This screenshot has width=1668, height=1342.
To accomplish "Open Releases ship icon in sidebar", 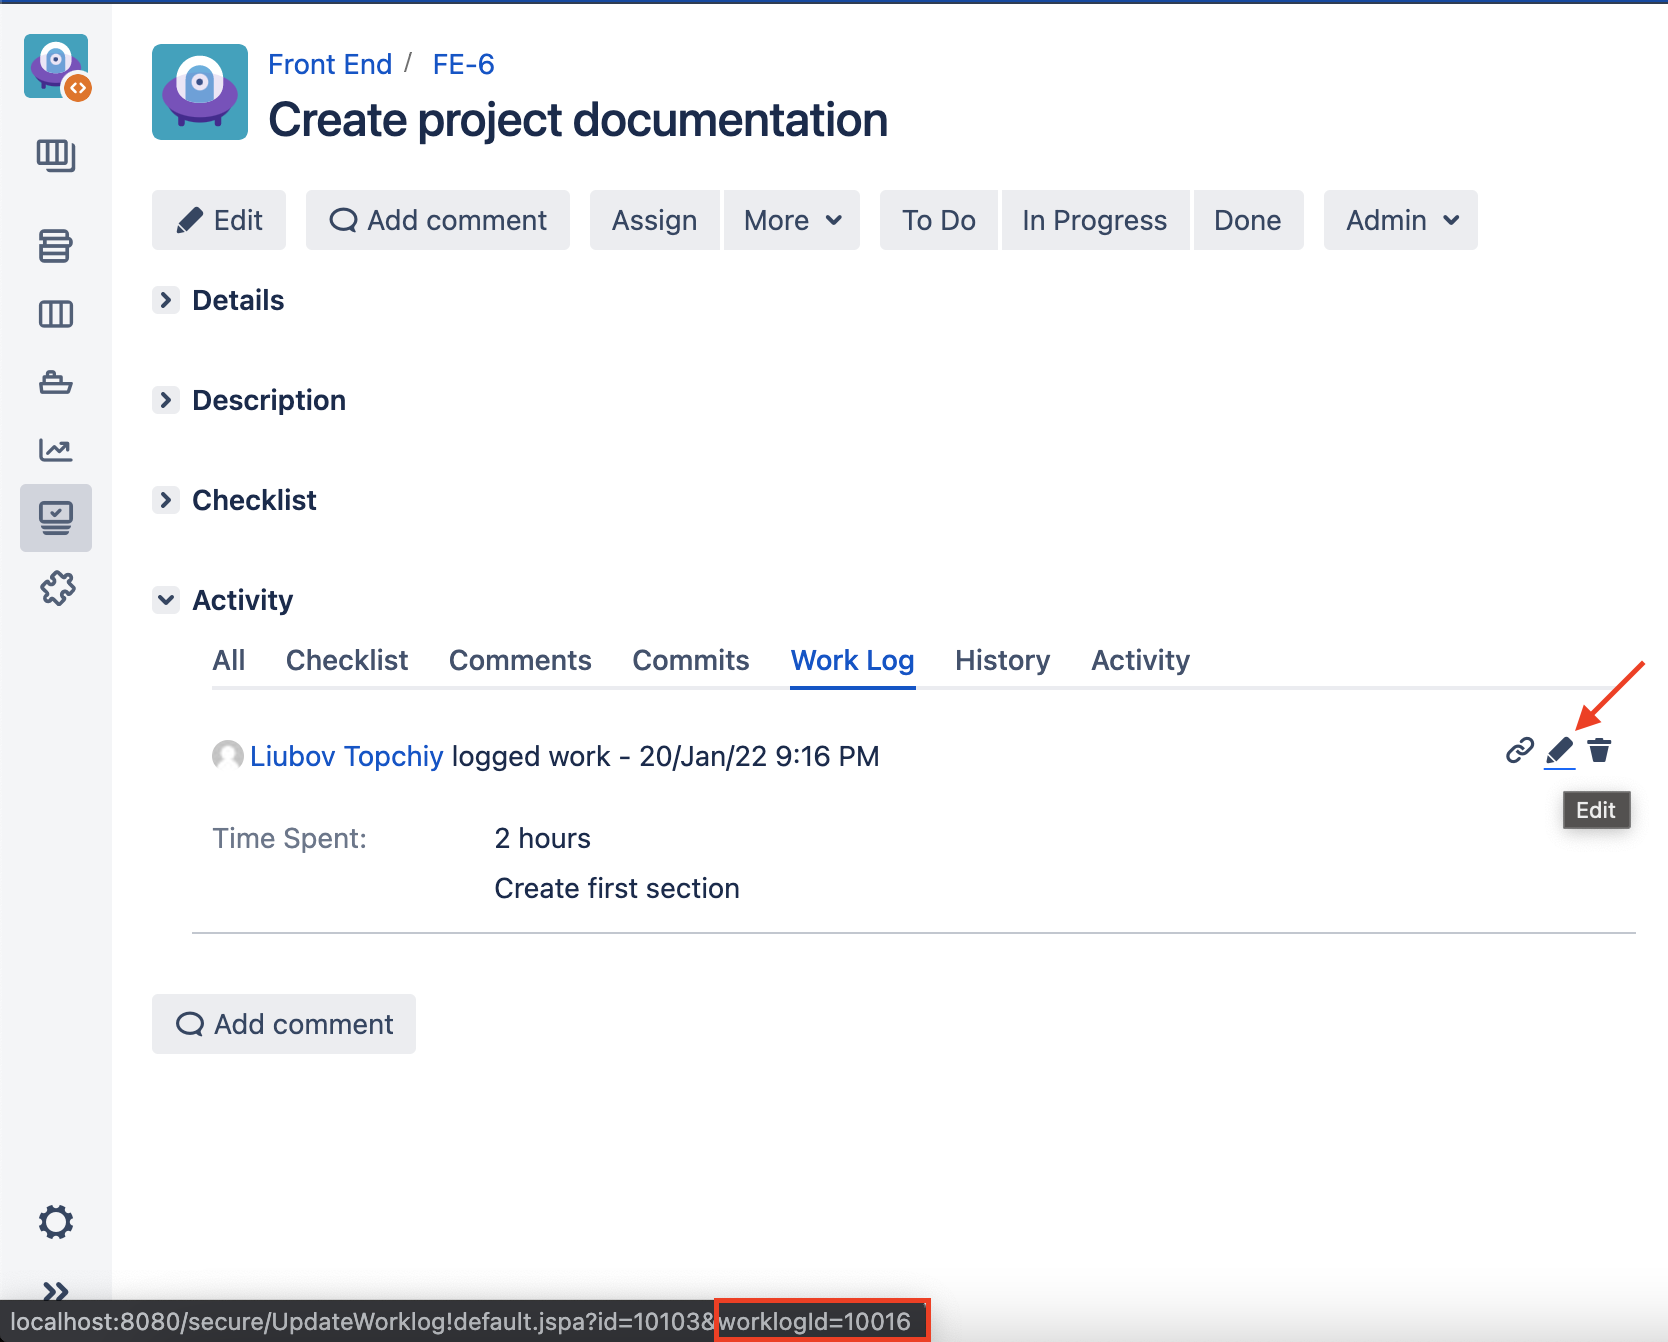I will click(x=56, y=382).
